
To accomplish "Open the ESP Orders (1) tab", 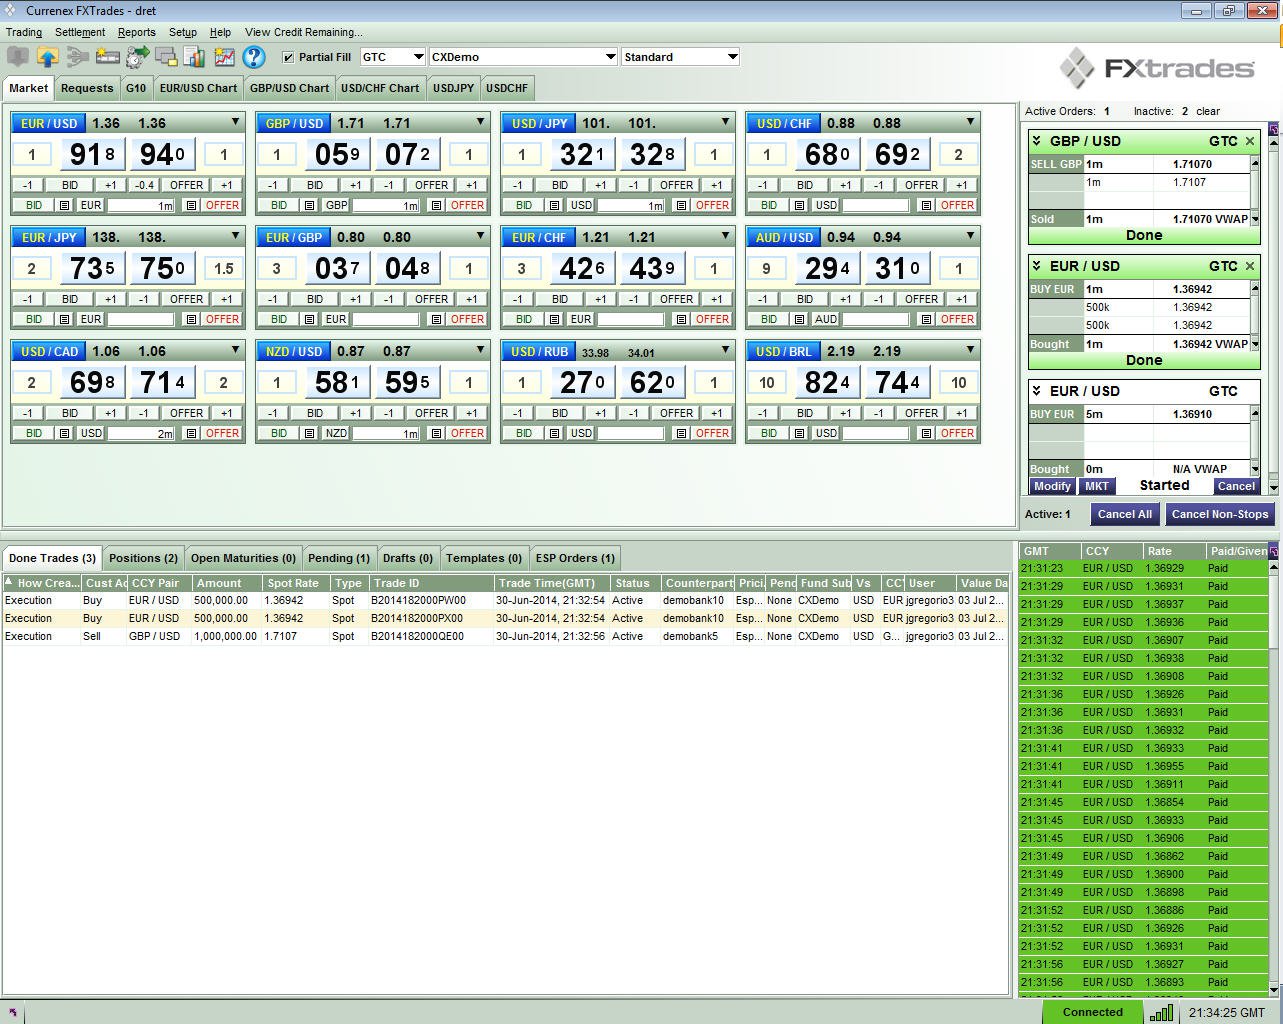I will pos(575,558).
